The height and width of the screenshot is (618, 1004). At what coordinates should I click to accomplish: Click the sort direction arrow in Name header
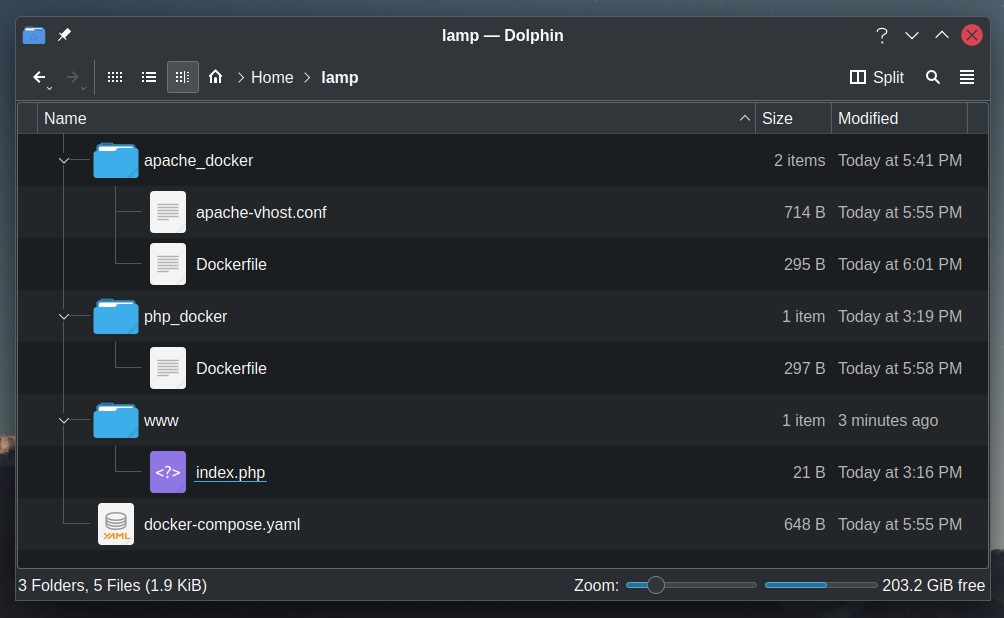pos(744,118)
